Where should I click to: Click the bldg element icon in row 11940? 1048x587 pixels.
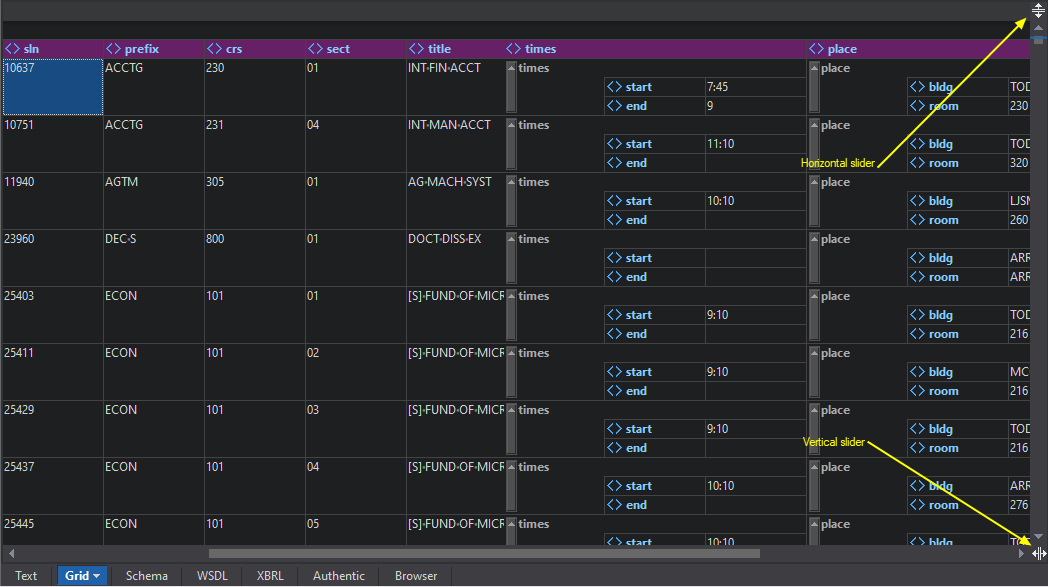point(917,201)
